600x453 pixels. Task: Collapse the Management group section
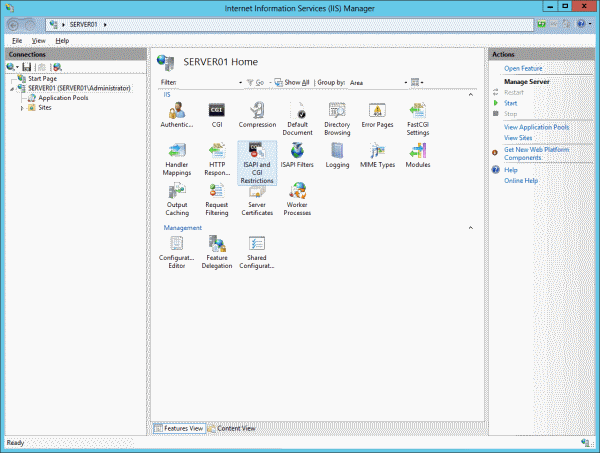[471, 228]
